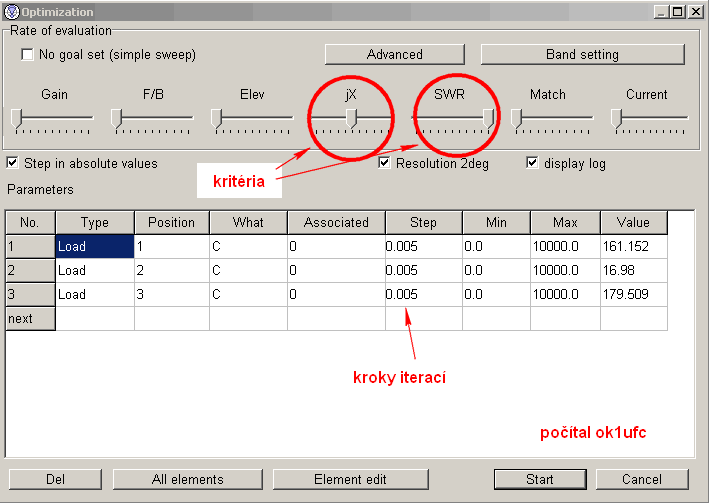Viewport: 709px width, 503px height.
Task: Click the F/B slider thumb
Action: click(x=116, y=118)
